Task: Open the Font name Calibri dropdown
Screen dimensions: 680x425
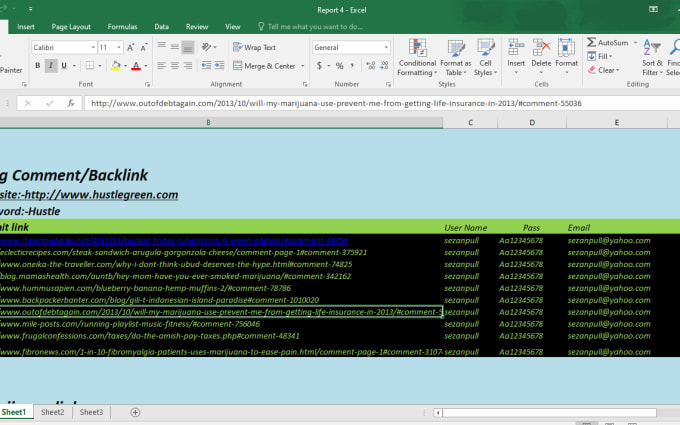Action: click(x=93, y=47)
